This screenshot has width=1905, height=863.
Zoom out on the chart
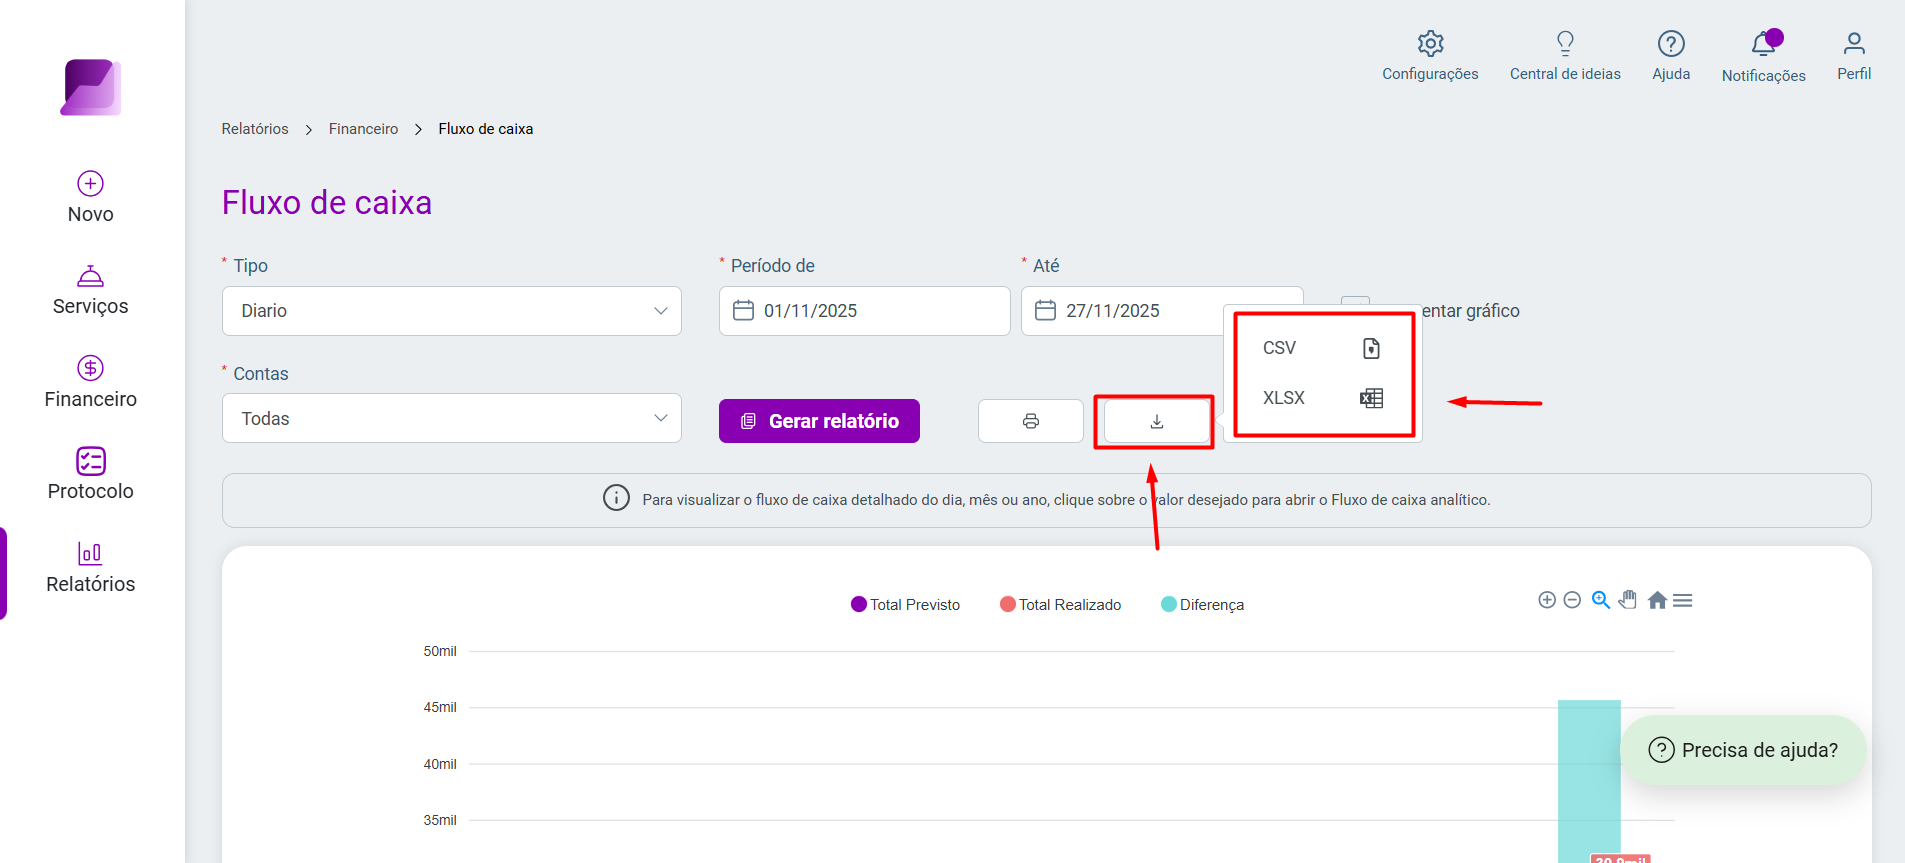1572,600
